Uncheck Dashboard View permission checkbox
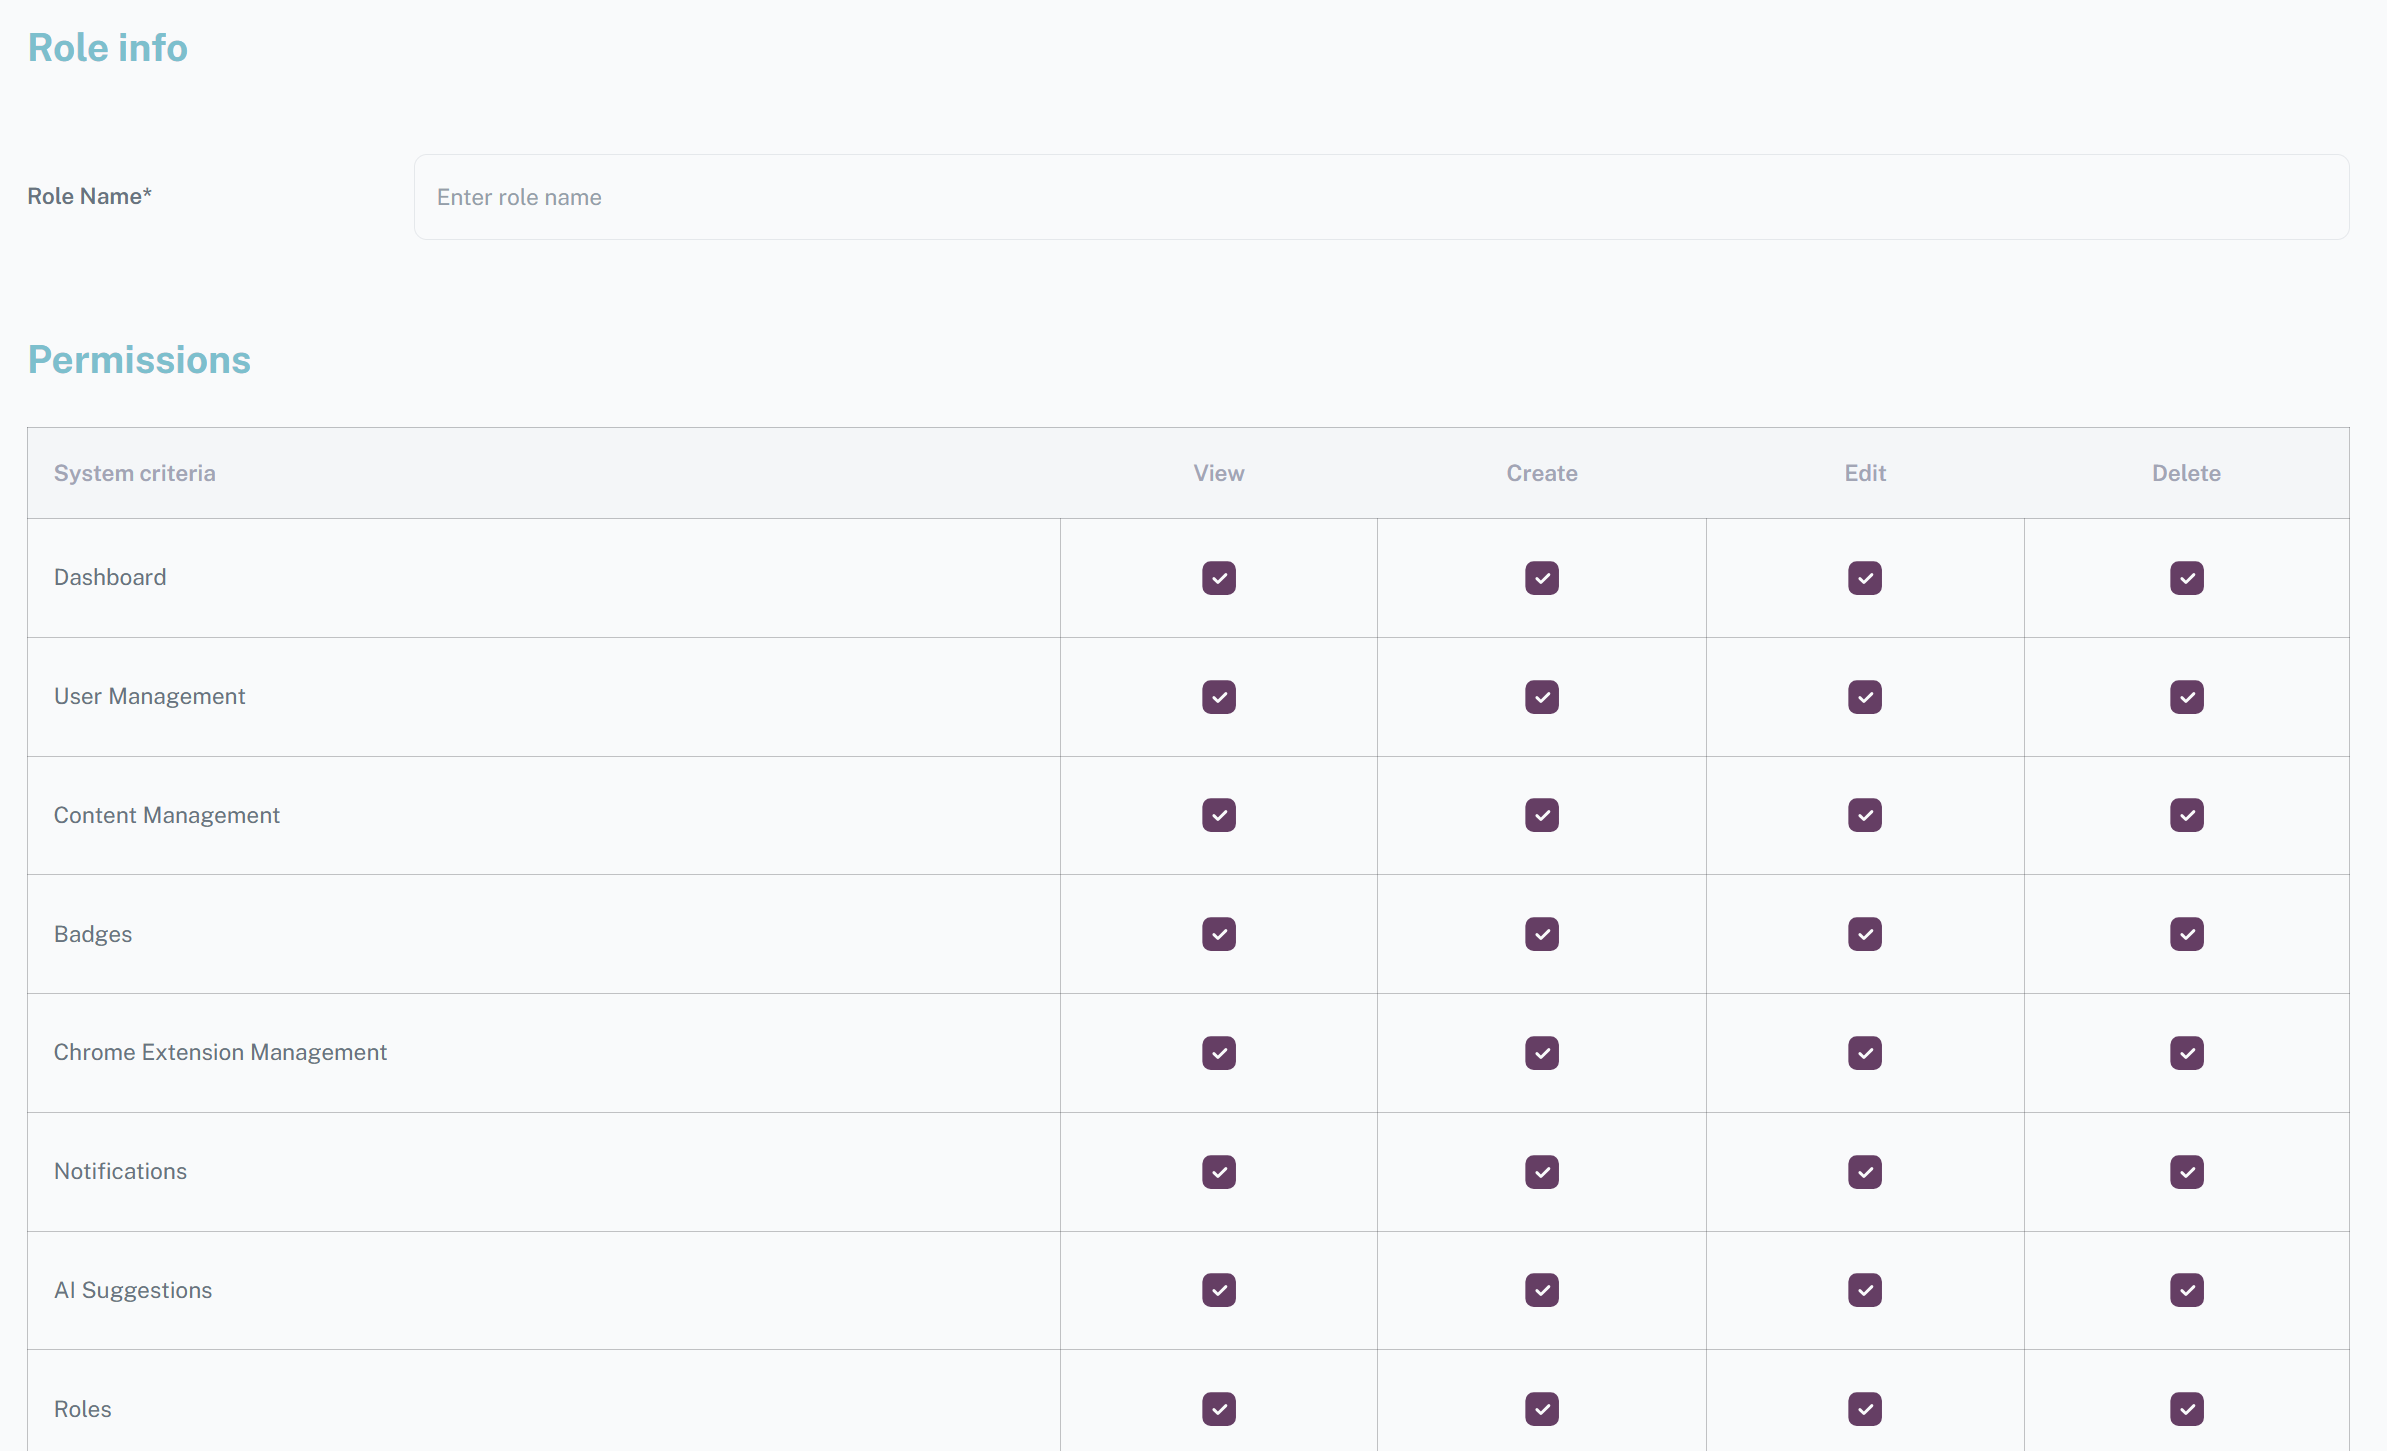 click(1218, 578)
